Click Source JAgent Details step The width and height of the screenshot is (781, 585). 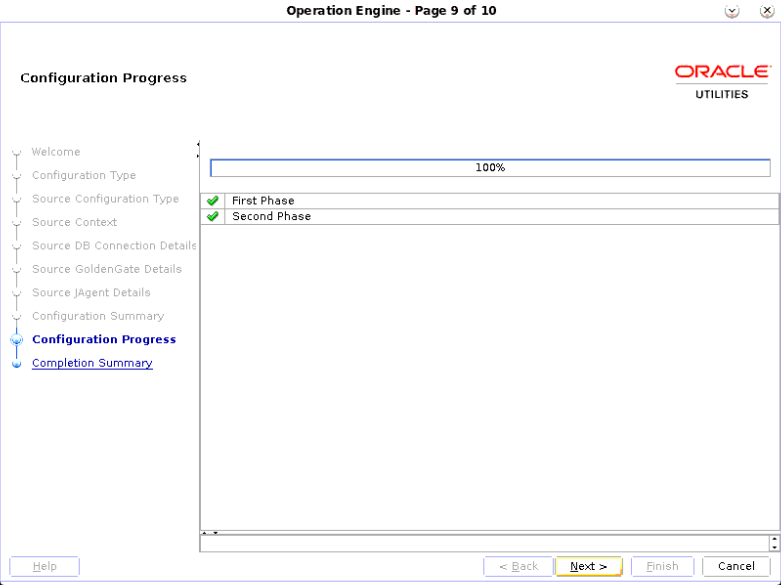(x=91, y=292)
